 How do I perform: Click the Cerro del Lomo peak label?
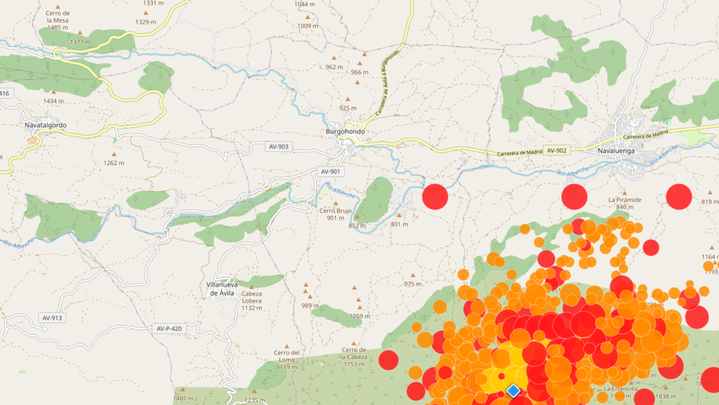coord(287,360)
